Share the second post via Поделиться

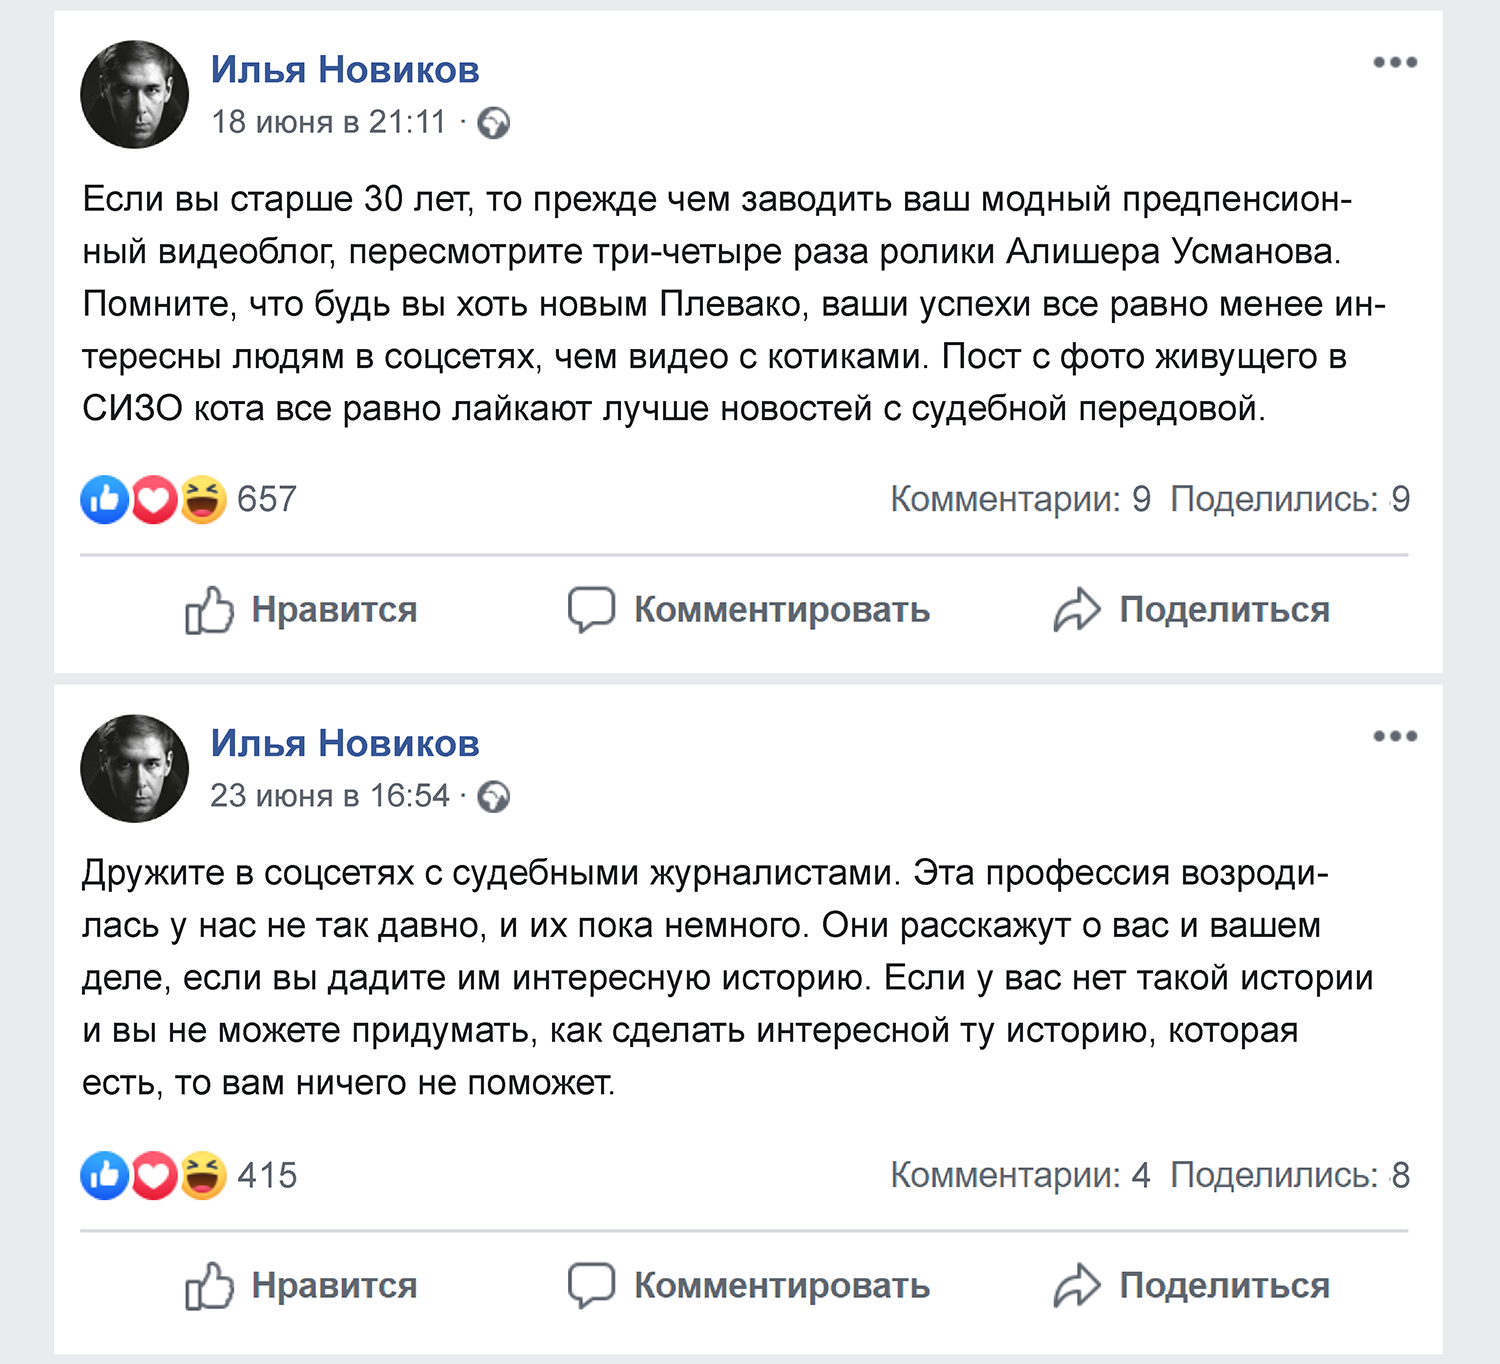point(1191,1286)
